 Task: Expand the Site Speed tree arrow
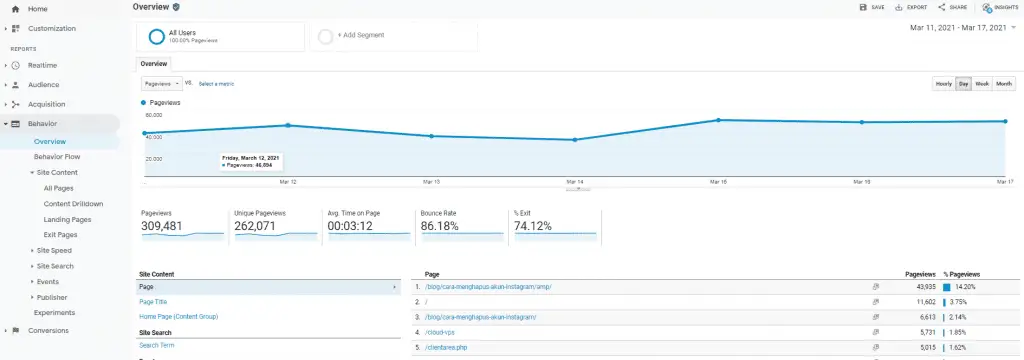pyautogui.click(x=32, y=250)
